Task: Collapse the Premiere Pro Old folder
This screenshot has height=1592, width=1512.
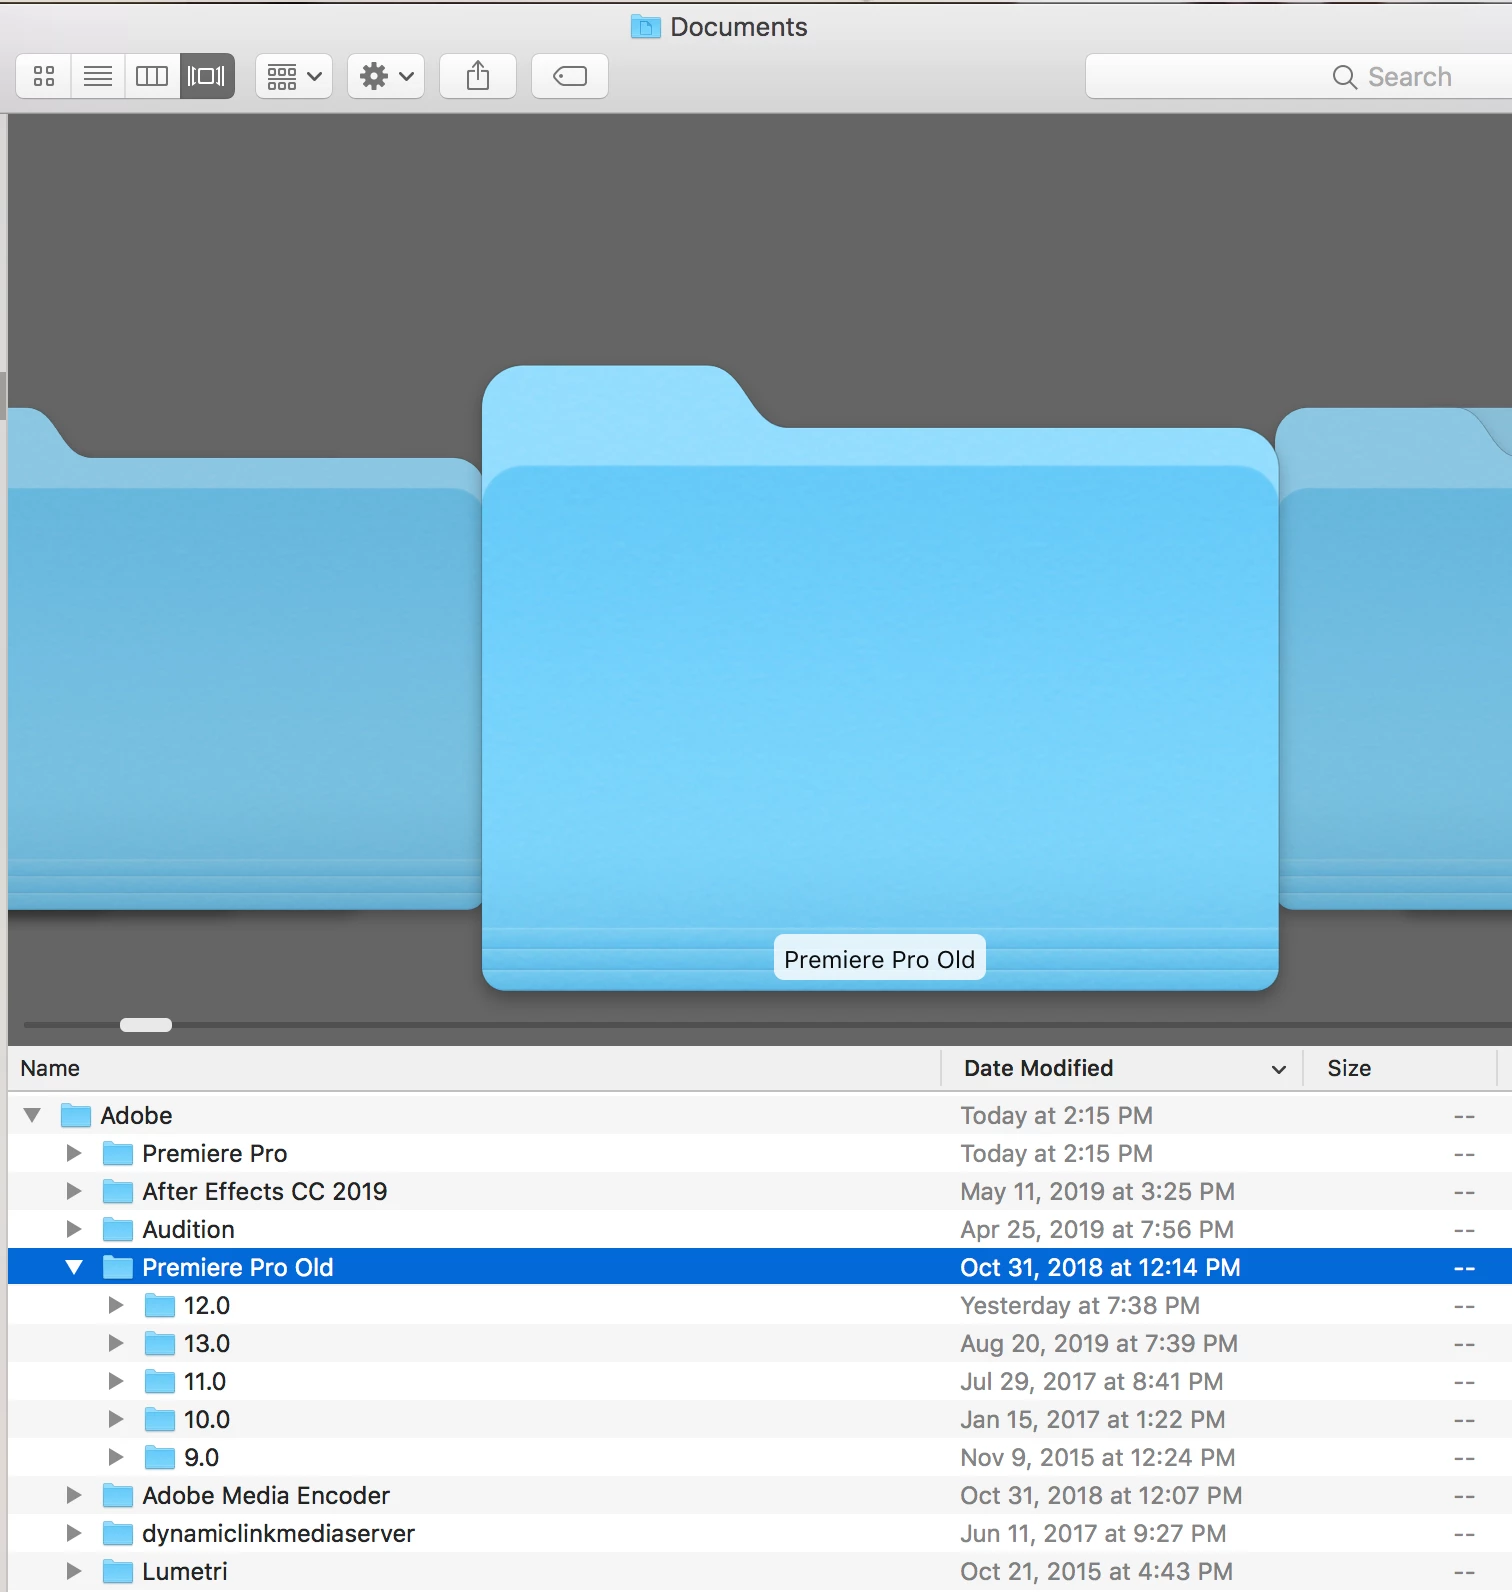Action: click(74, 1267)
